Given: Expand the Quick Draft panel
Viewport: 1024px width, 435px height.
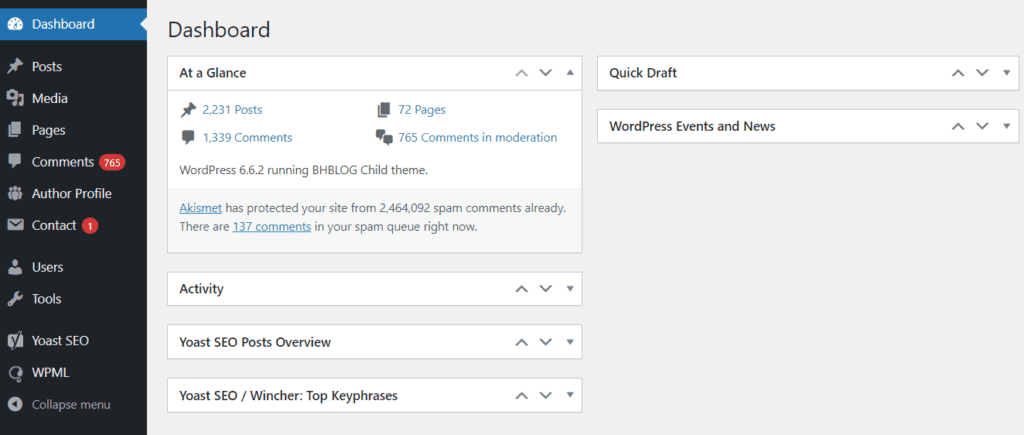Looking at the screenshot, I should coord(1006,73).
